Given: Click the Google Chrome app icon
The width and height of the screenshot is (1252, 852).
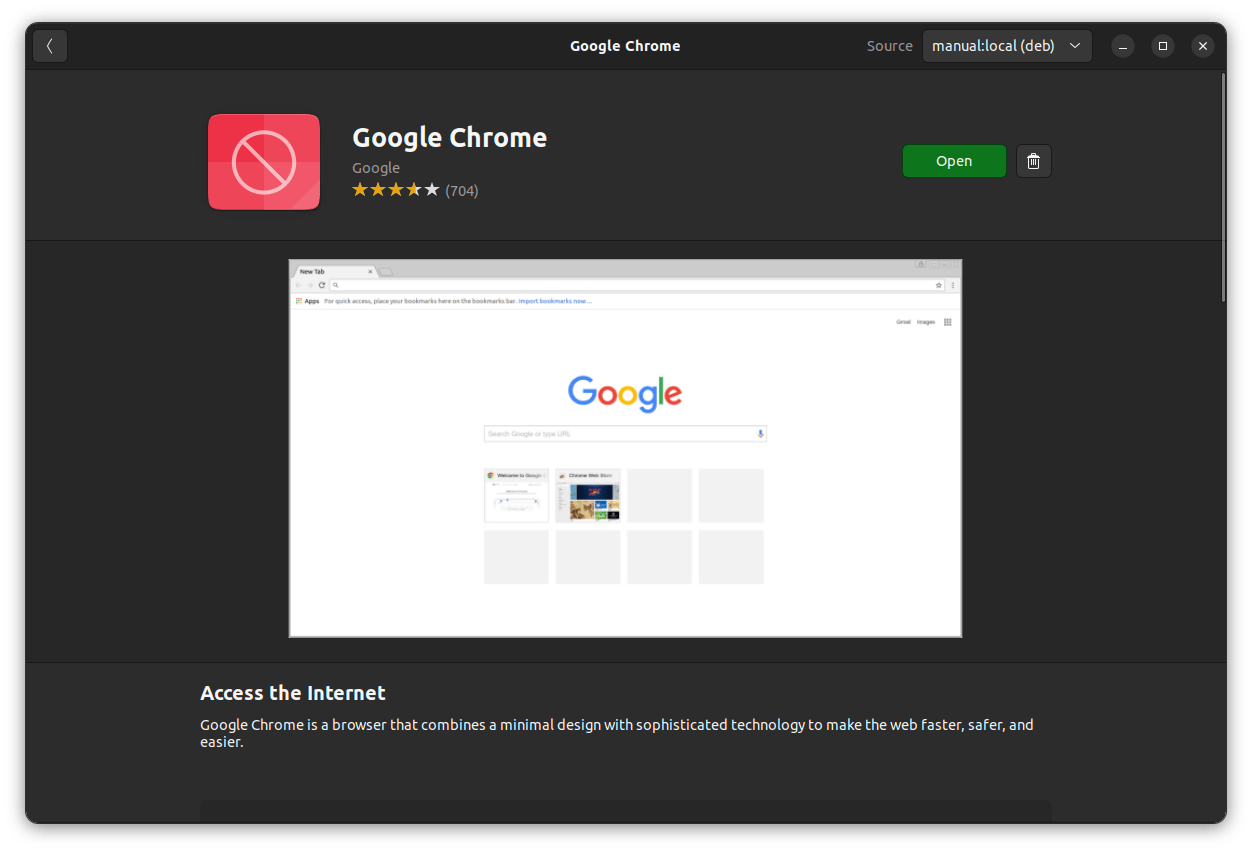Looking at the screenshot, I should click(263, 161).
